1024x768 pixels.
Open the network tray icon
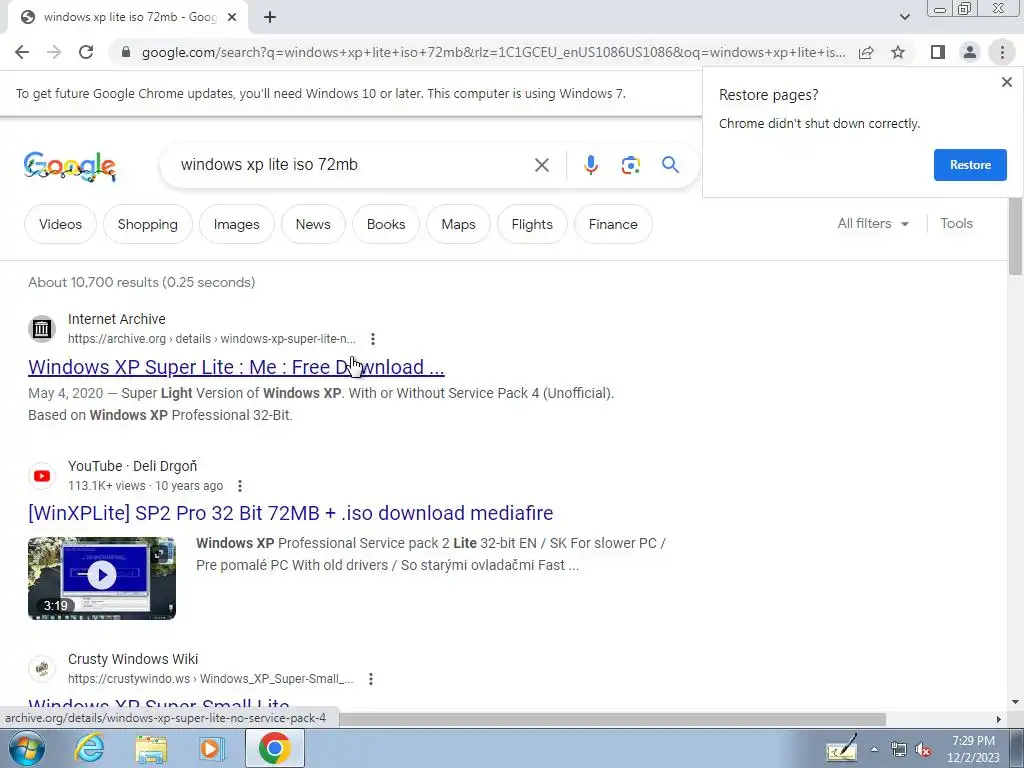tap(899, 750)
